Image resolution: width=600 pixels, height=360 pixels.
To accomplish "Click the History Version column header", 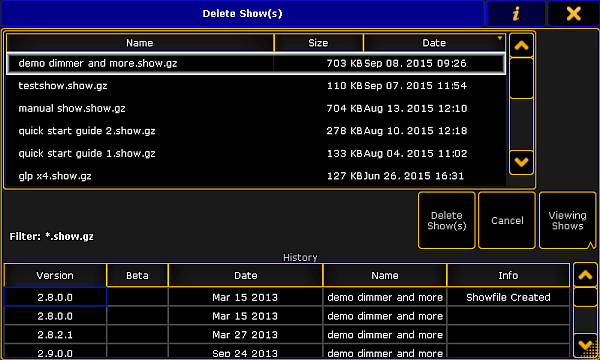I will (55, 275).
